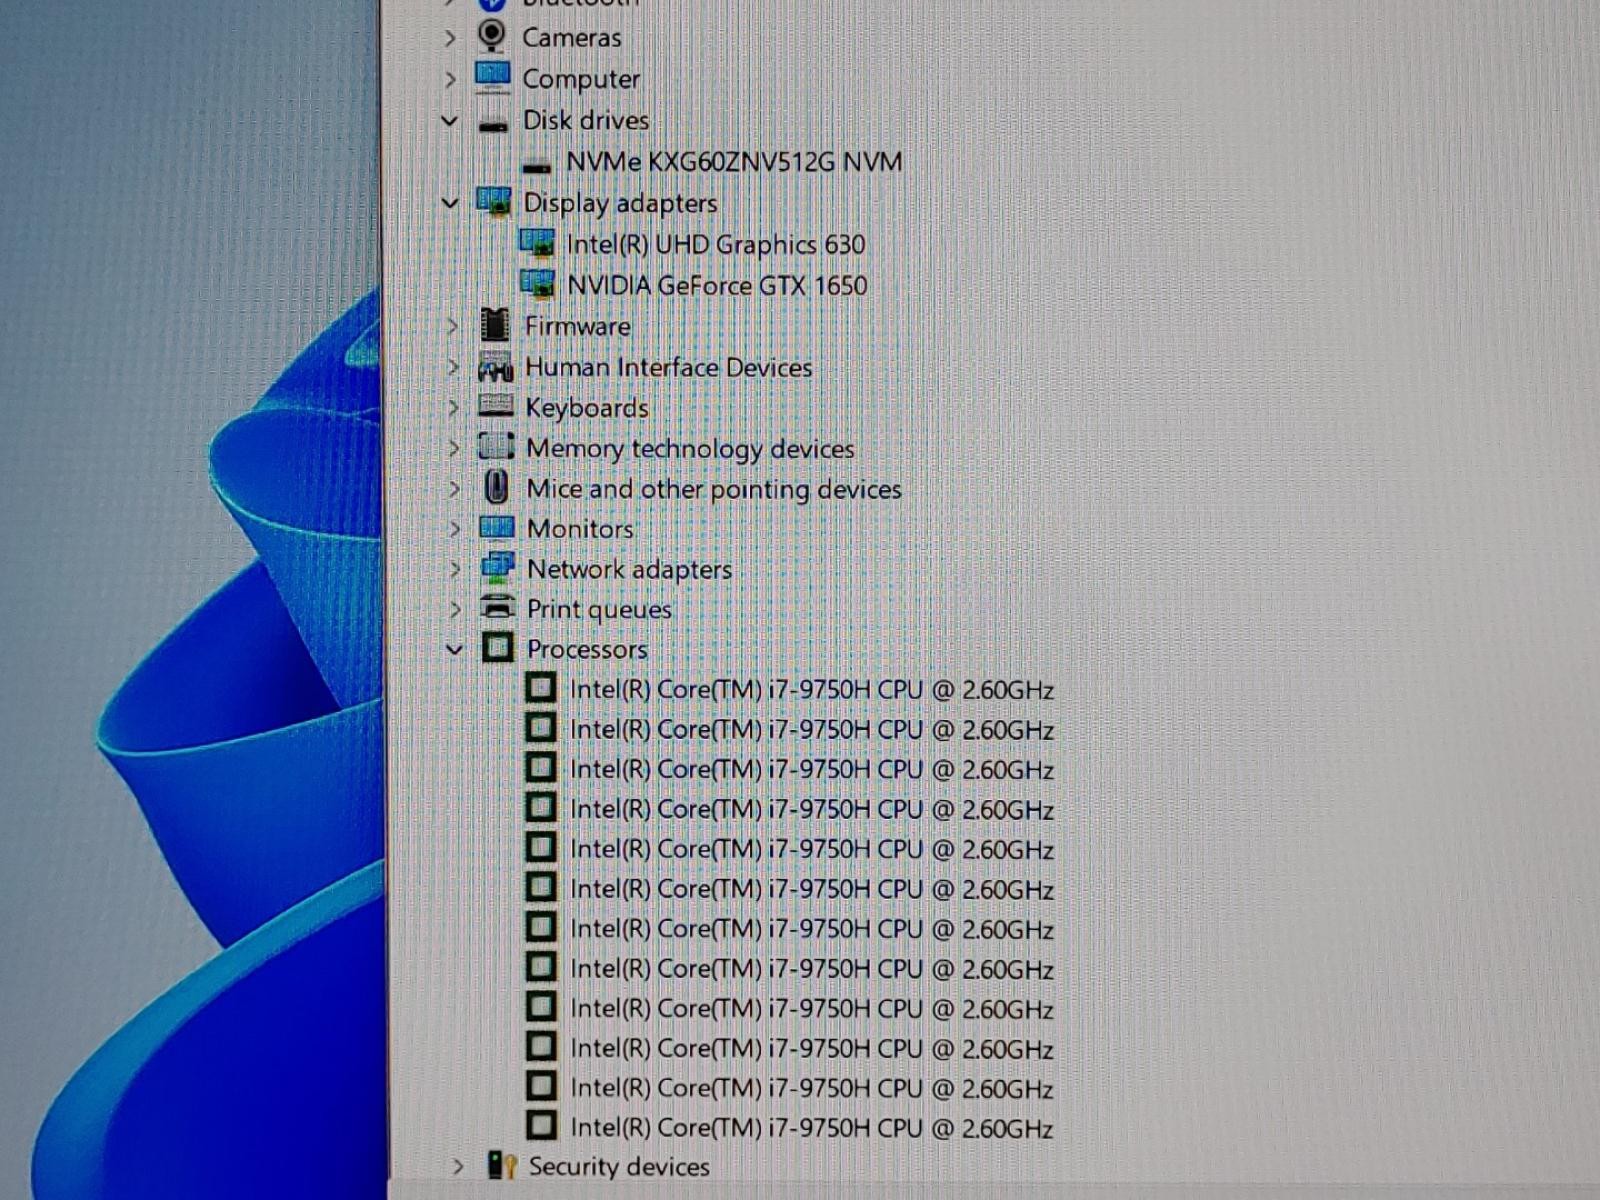1600x1200 pixels.
Task: Expand the Mice and other pointing devices category
Action: (455, 489)
